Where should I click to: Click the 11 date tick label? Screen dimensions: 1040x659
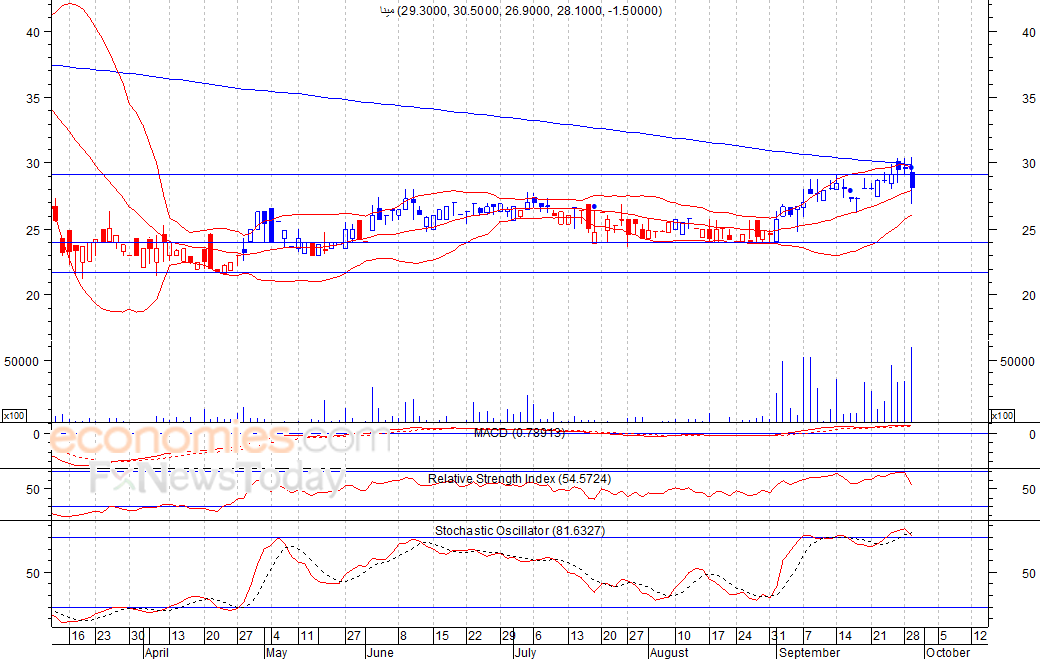(306, 636)
